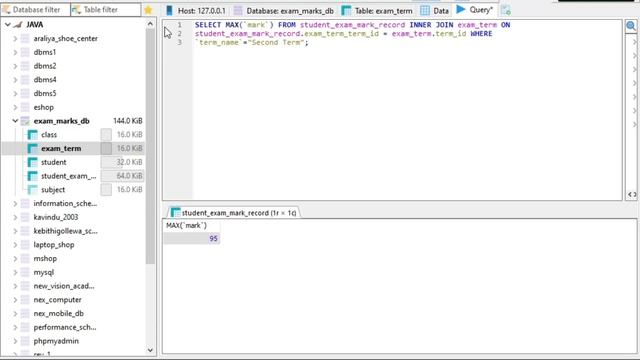Click the subject table icon

32,190
